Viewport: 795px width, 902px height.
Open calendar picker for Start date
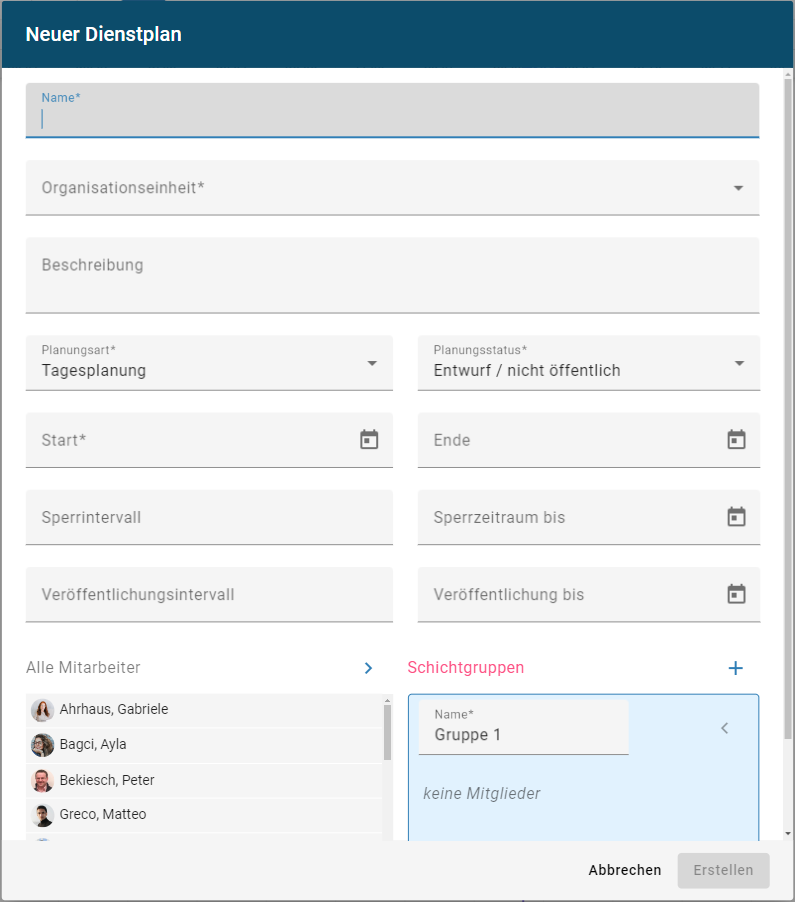[369, 440]
